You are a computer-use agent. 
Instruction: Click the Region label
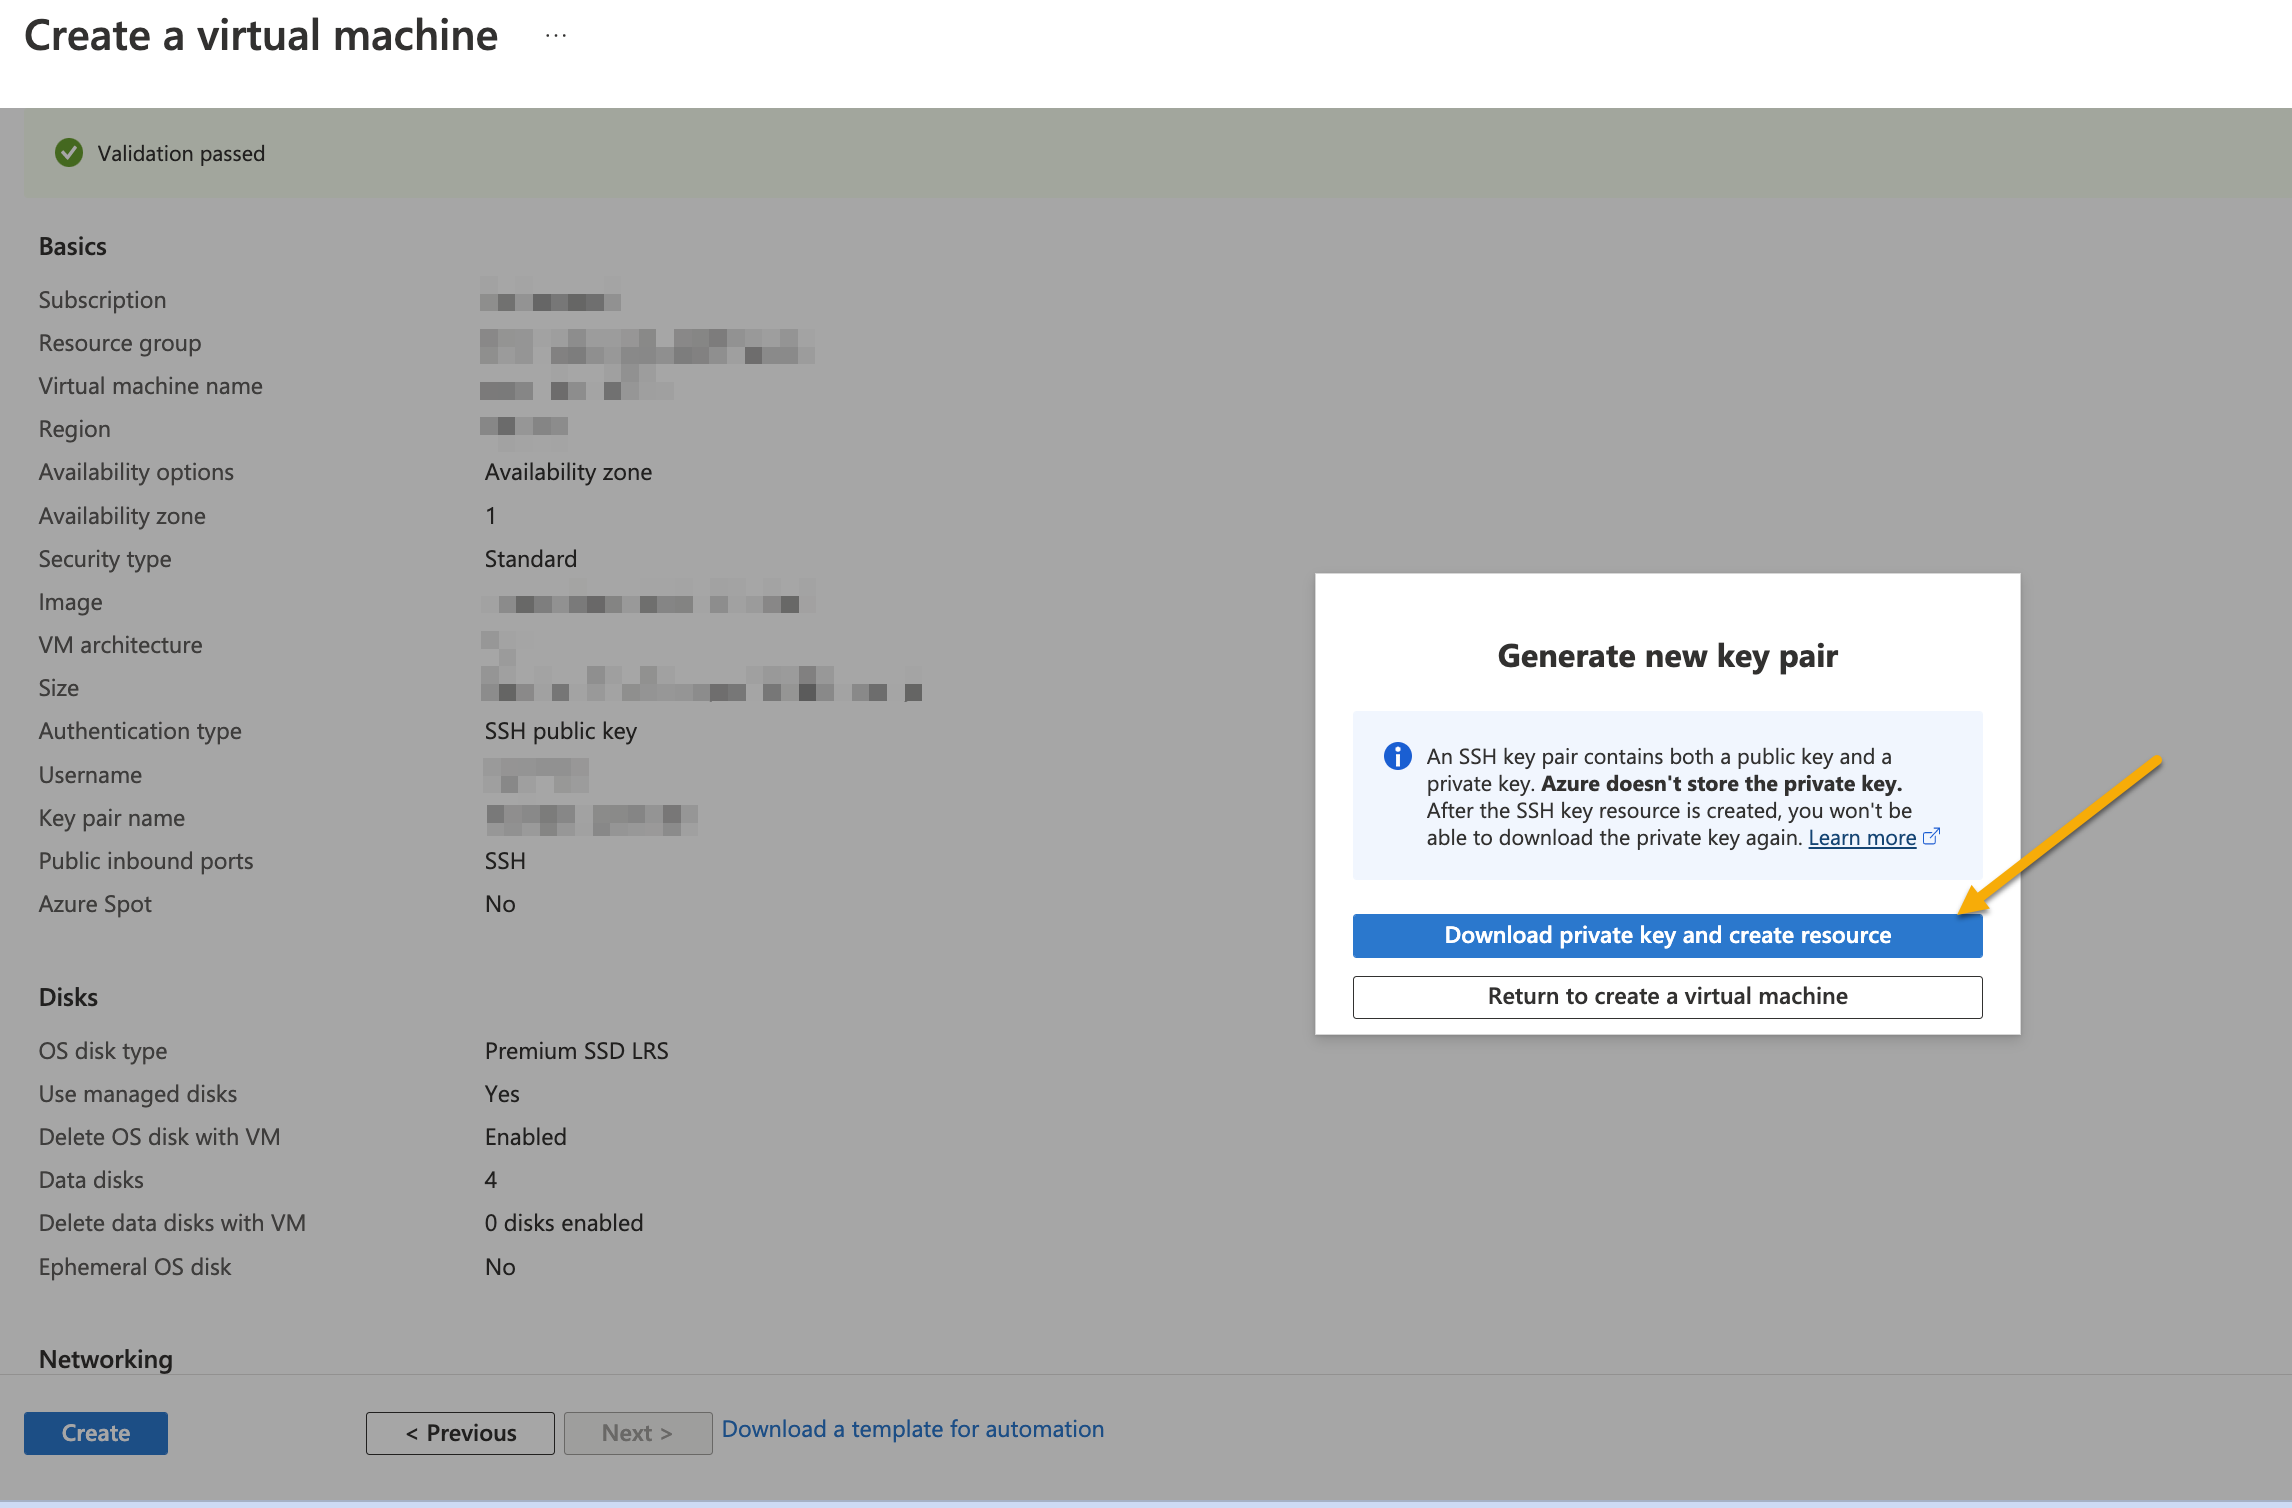click(75, 429)
